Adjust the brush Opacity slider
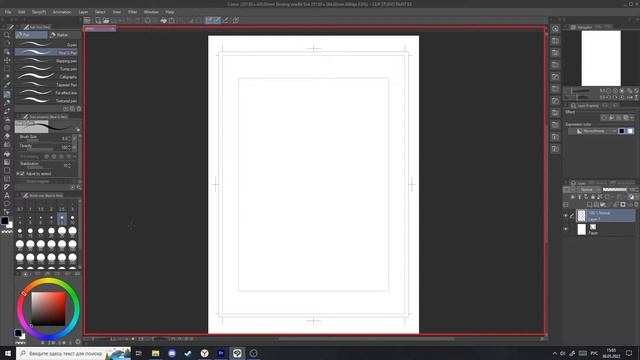This screenshot has height=360, width=640. tap(39, 149)
